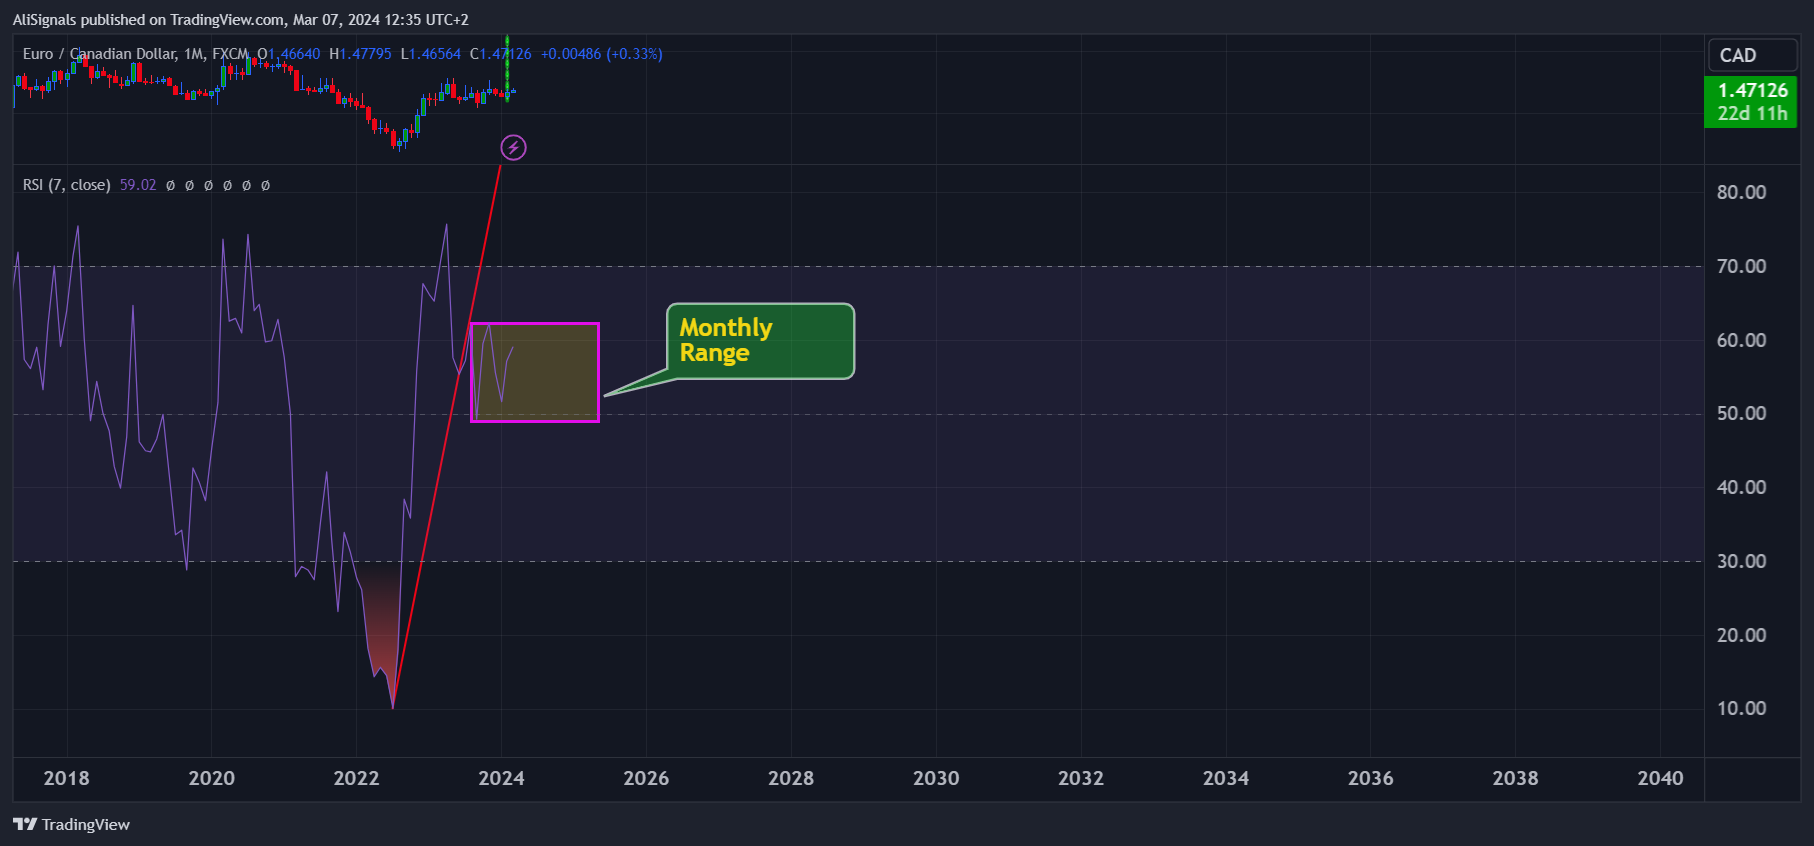This screenshot has width=1814, height=846.
Task: Click the 2018 time axis label
Action: 67,778
